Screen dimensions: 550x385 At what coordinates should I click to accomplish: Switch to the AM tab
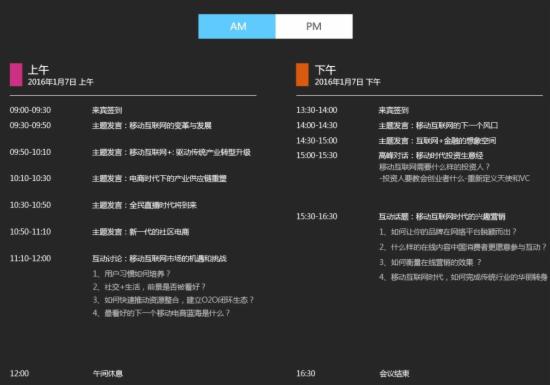pos(237,26)
